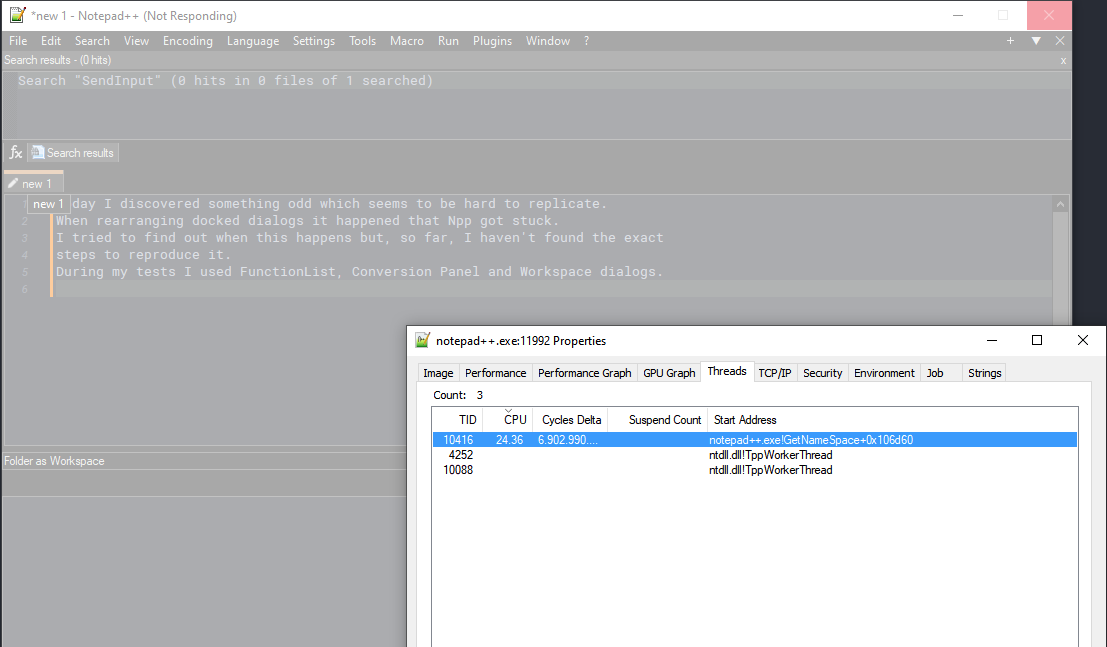
Task: Open the Settings menu
Action: (314, 41)
